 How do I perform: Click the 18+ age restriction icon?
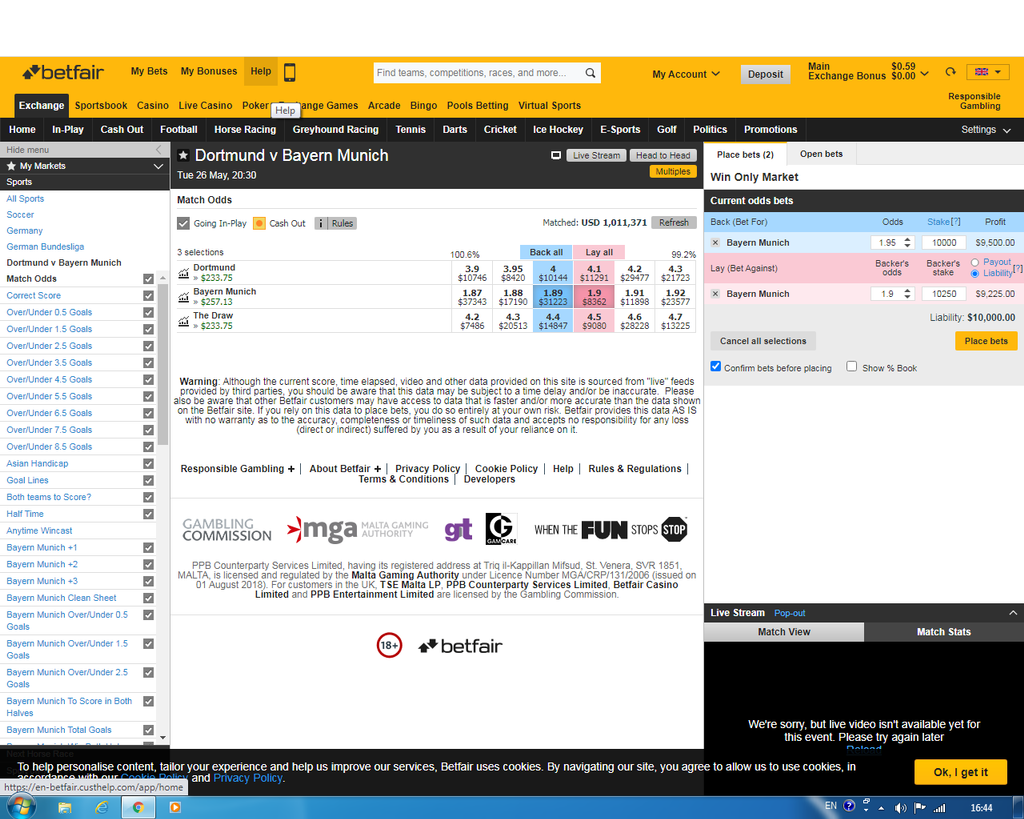pyautogui.click(x=389, y=646)
